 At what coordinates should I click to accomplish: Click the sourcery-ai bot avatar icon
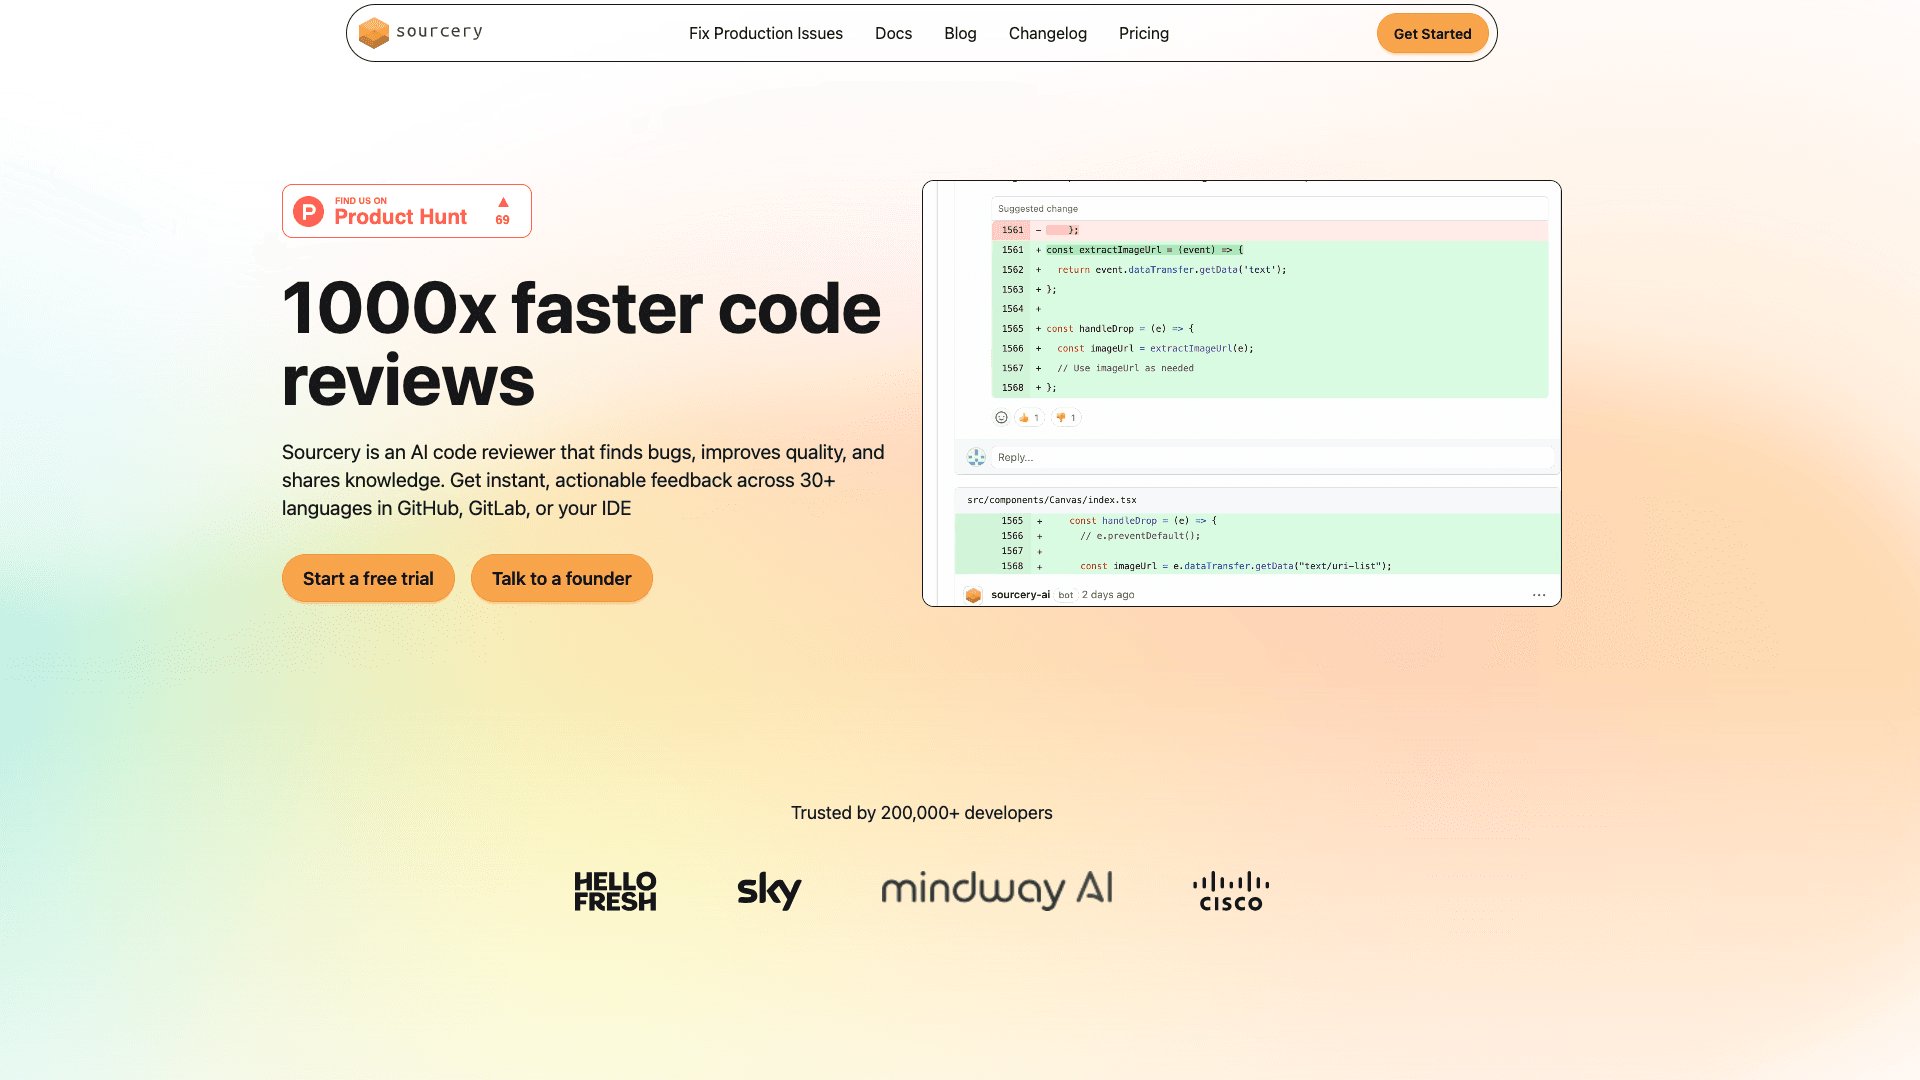point(973,595)
